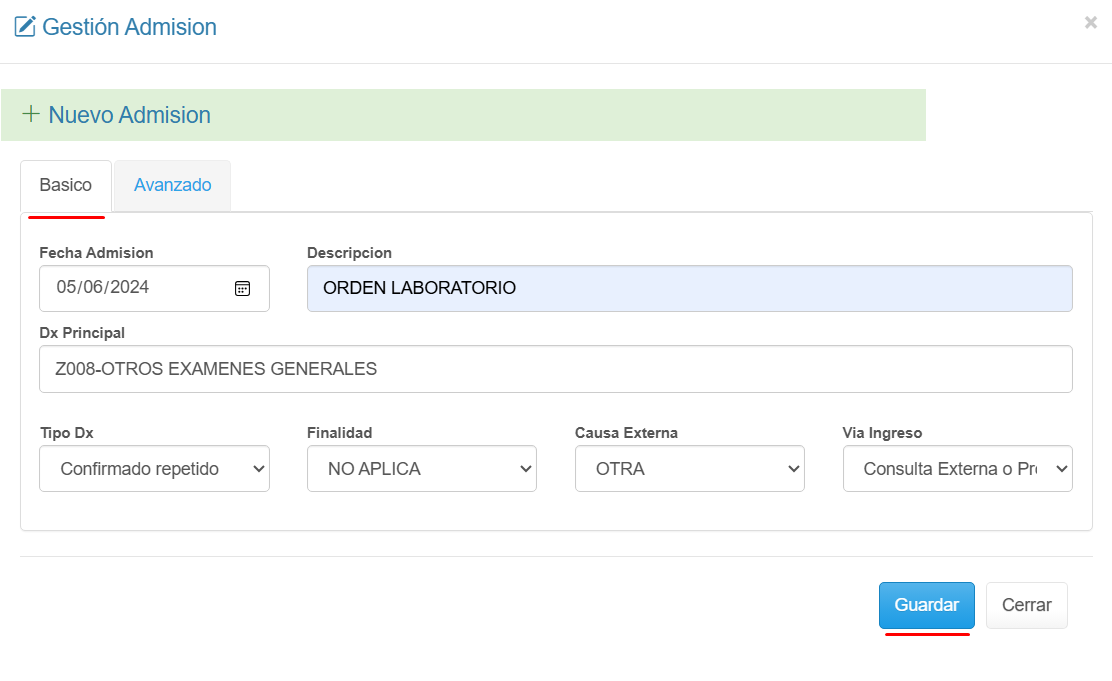
Task: Open the calendar picker icon
Action: click(x=242, y=288)
